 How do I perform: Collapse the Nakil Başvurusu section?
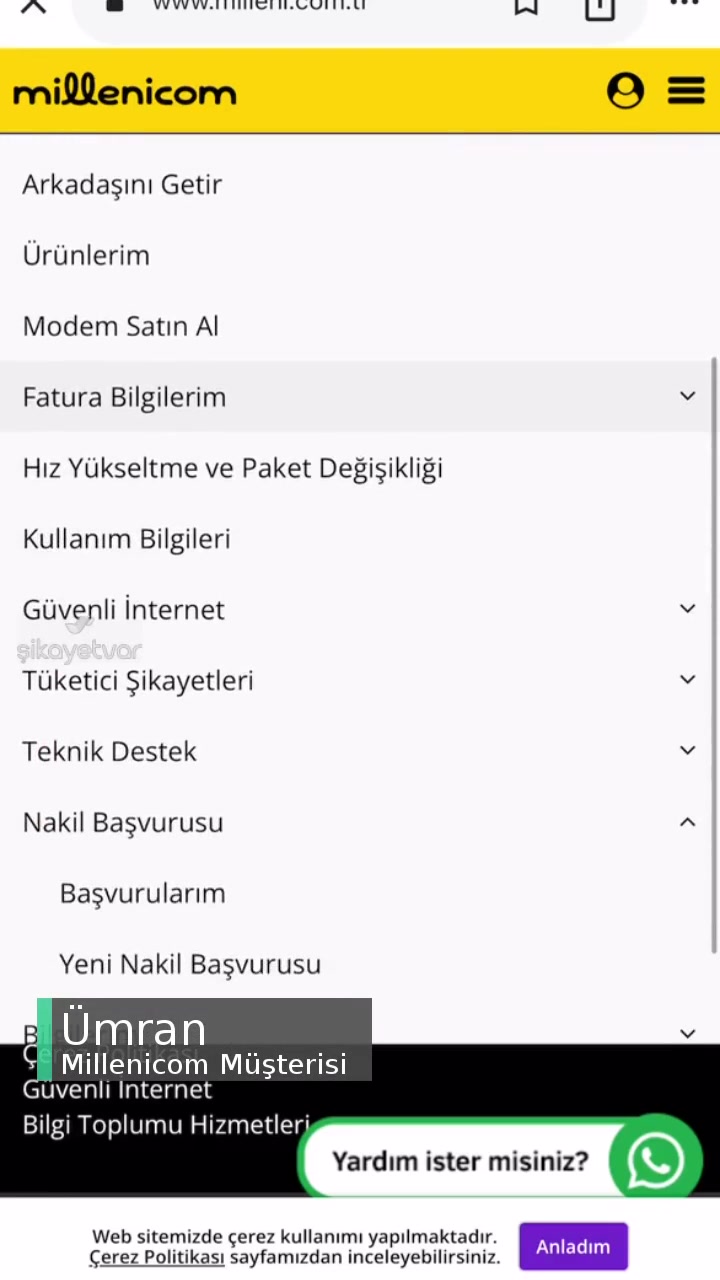pos(687,821)
